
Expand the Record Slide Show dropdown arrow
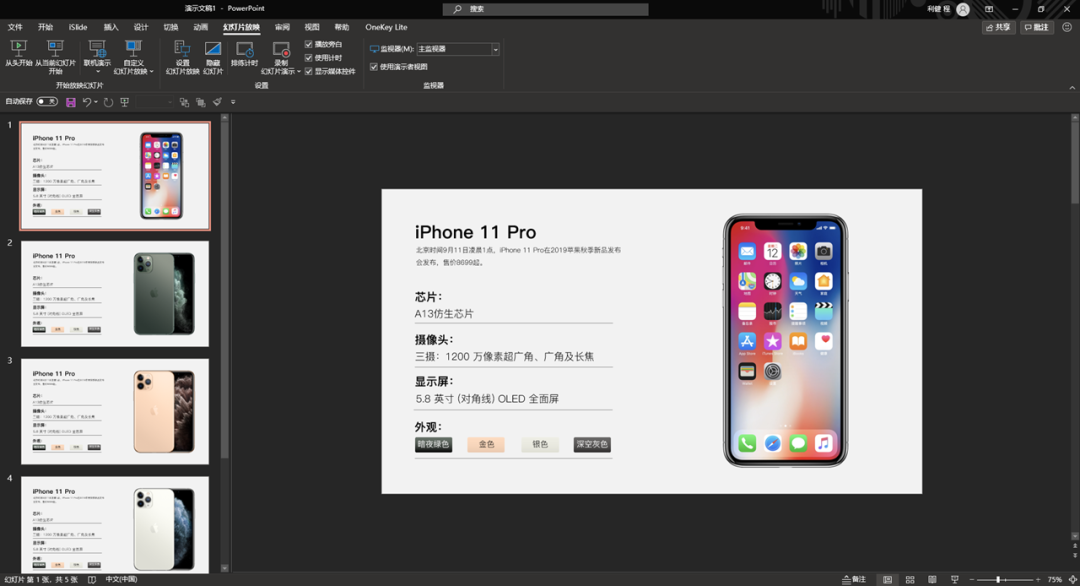[x=299, y=72]
